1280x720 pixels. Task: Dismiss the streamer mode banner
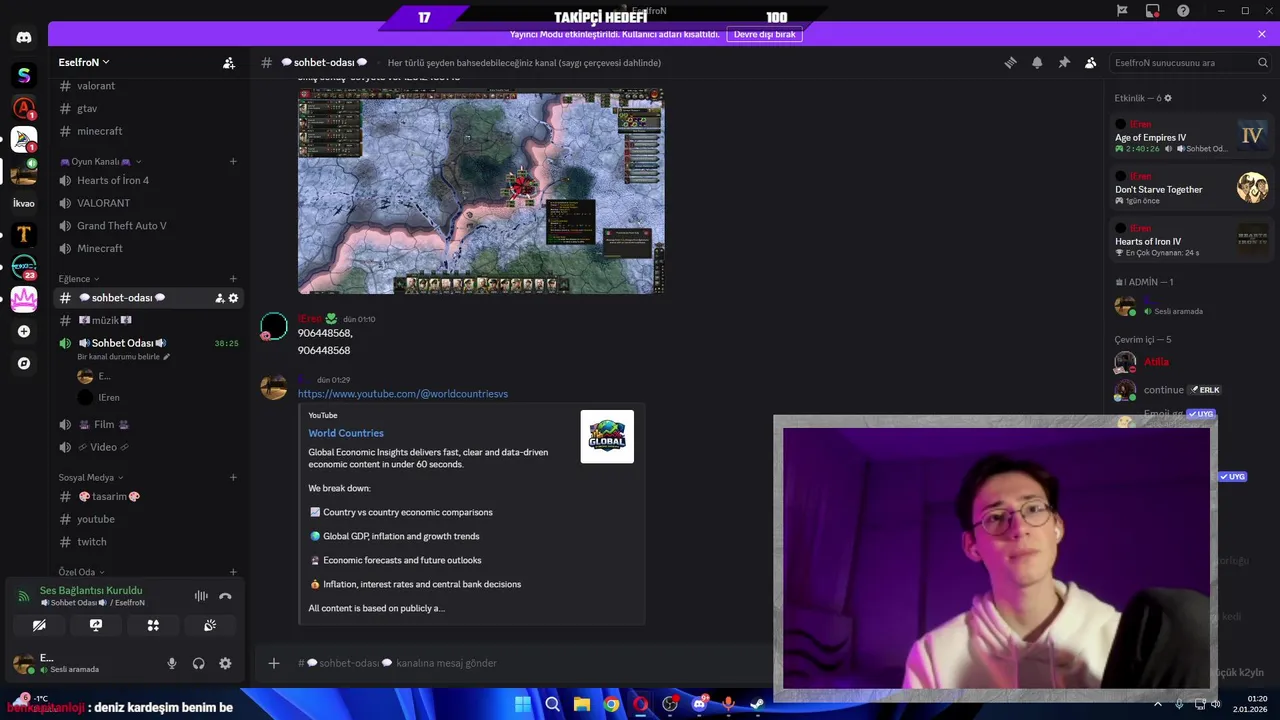pyautogui.click(x=1262, y=34)
